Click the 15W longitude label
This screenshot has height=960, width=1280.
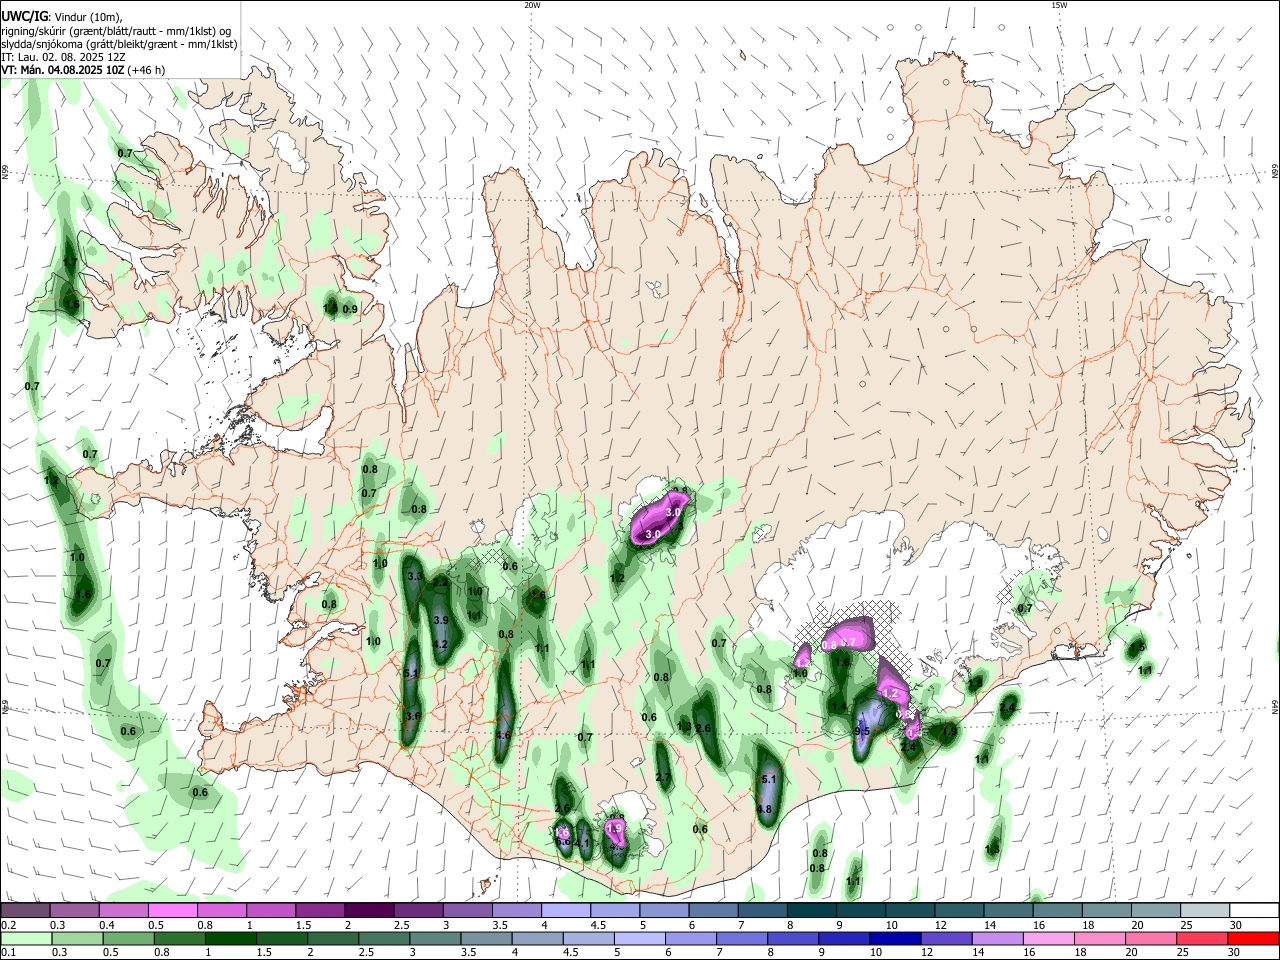[x=1059, y=5]
